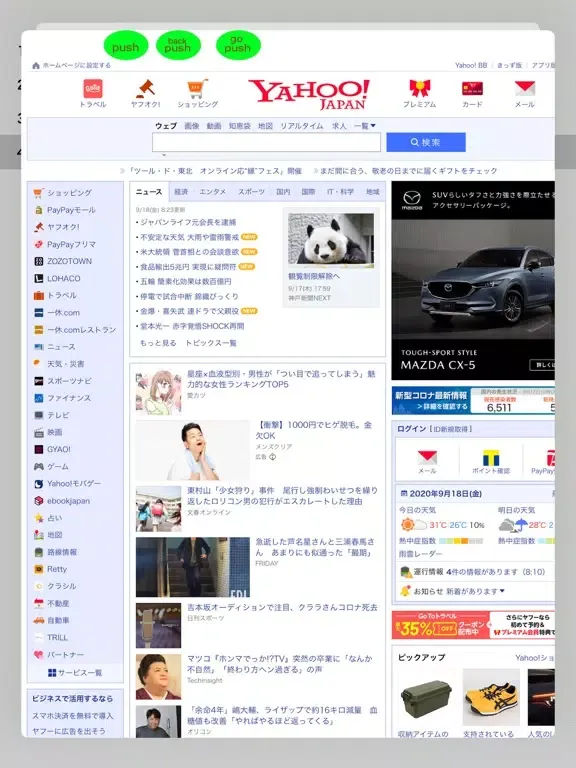
Task: Open 停電で試合中断 錦織びっくり headline
Action: coord(190,296)
